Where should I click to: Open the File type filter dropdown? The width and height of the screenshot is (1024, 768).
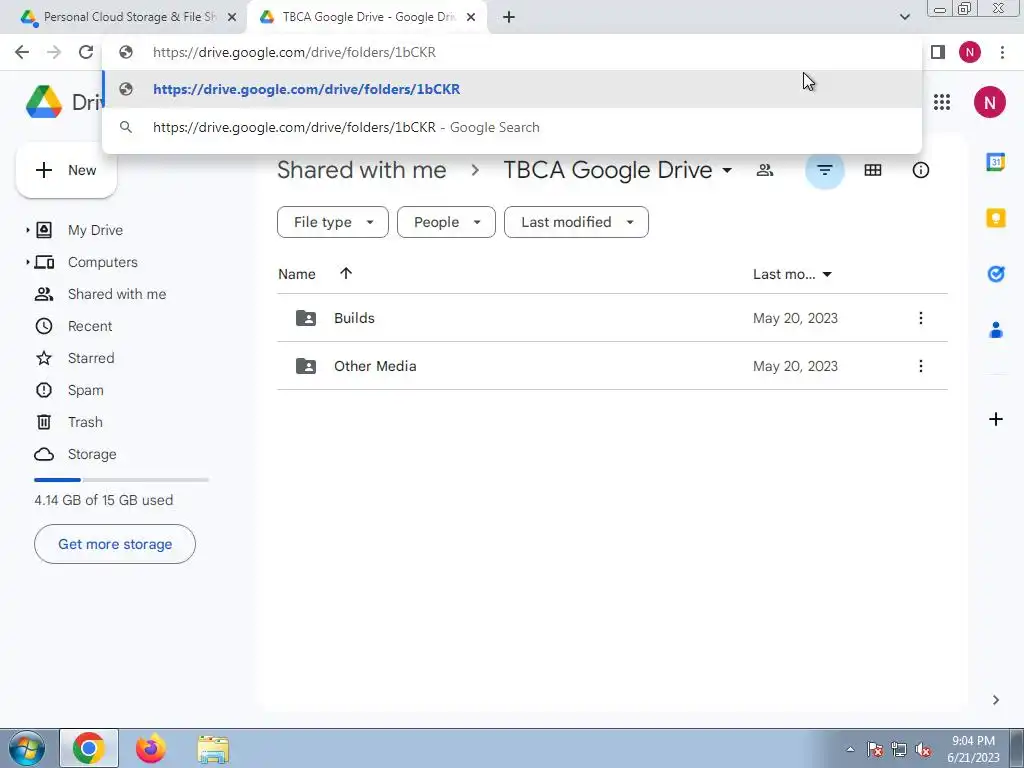pos(332,222)
